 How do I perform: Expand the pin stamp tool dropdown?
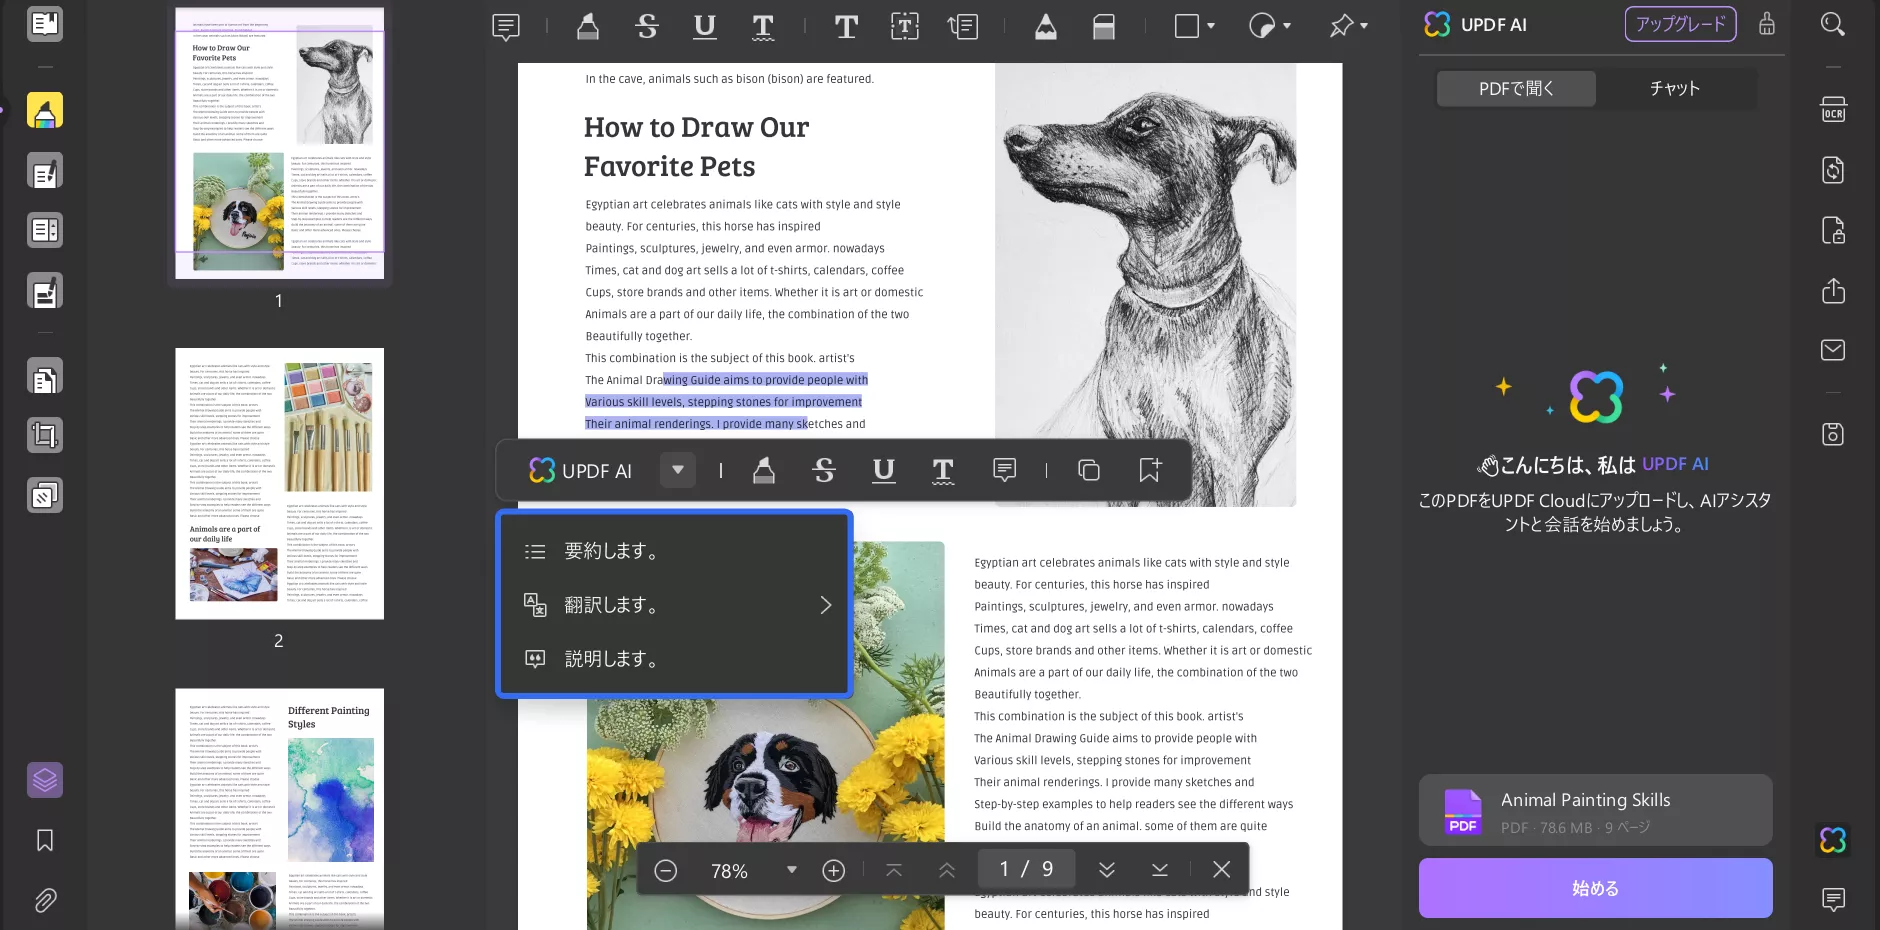[1364, 26]
